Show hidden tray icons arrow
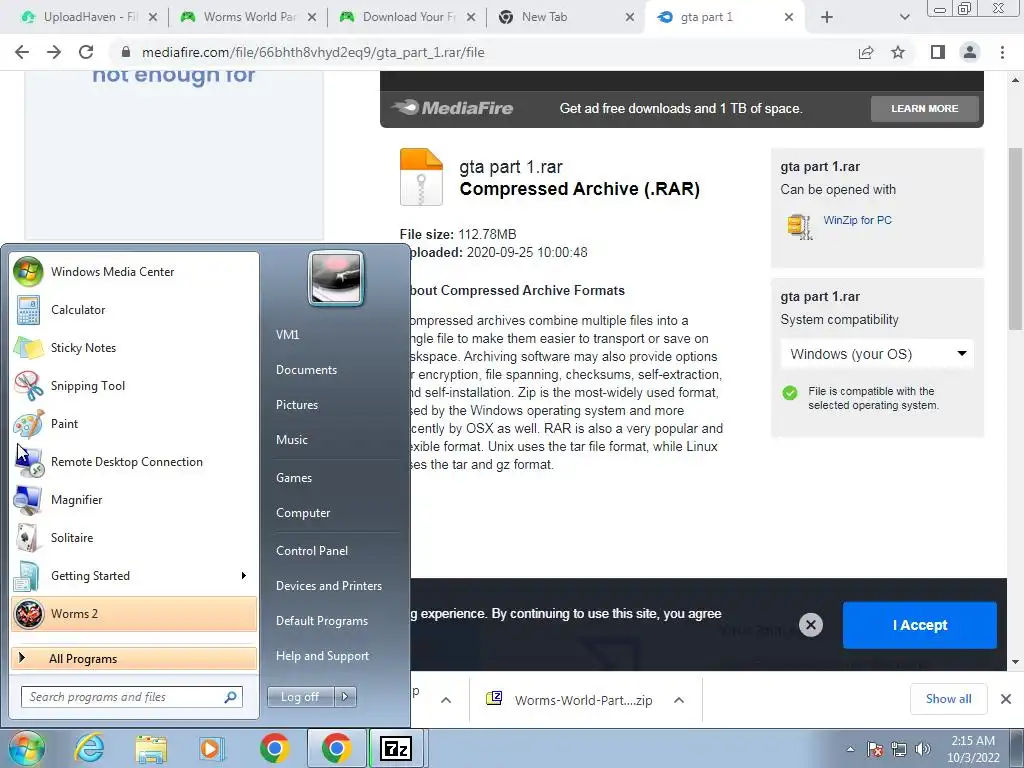This screenshot has height=768, width=1024. tap(850, 749)
